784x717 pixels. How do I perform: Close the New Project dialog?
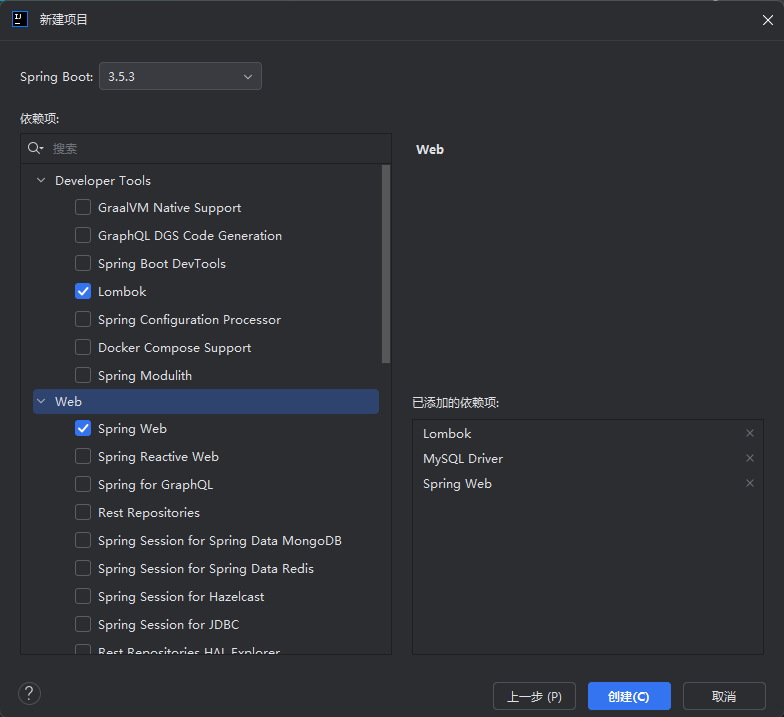click(x=766, y=19)
